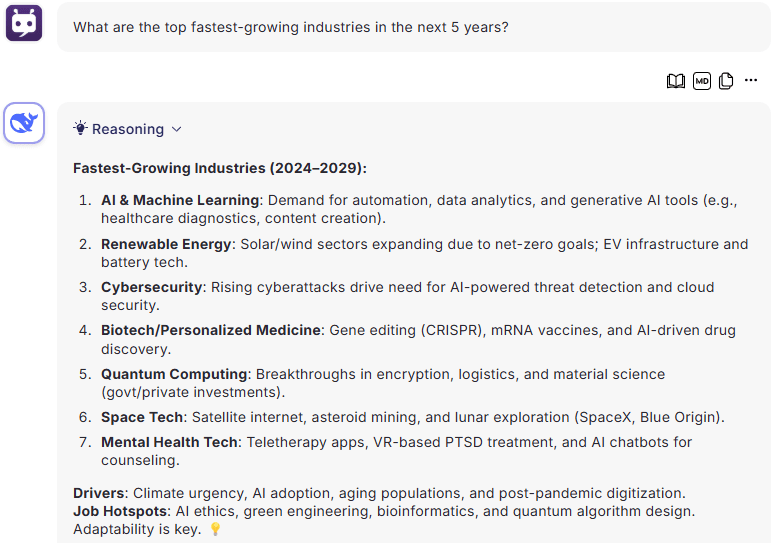Click 'Biotech/Personalized Medicine' bold term
This screenshot has height=543, width=779.
point(211,330)
